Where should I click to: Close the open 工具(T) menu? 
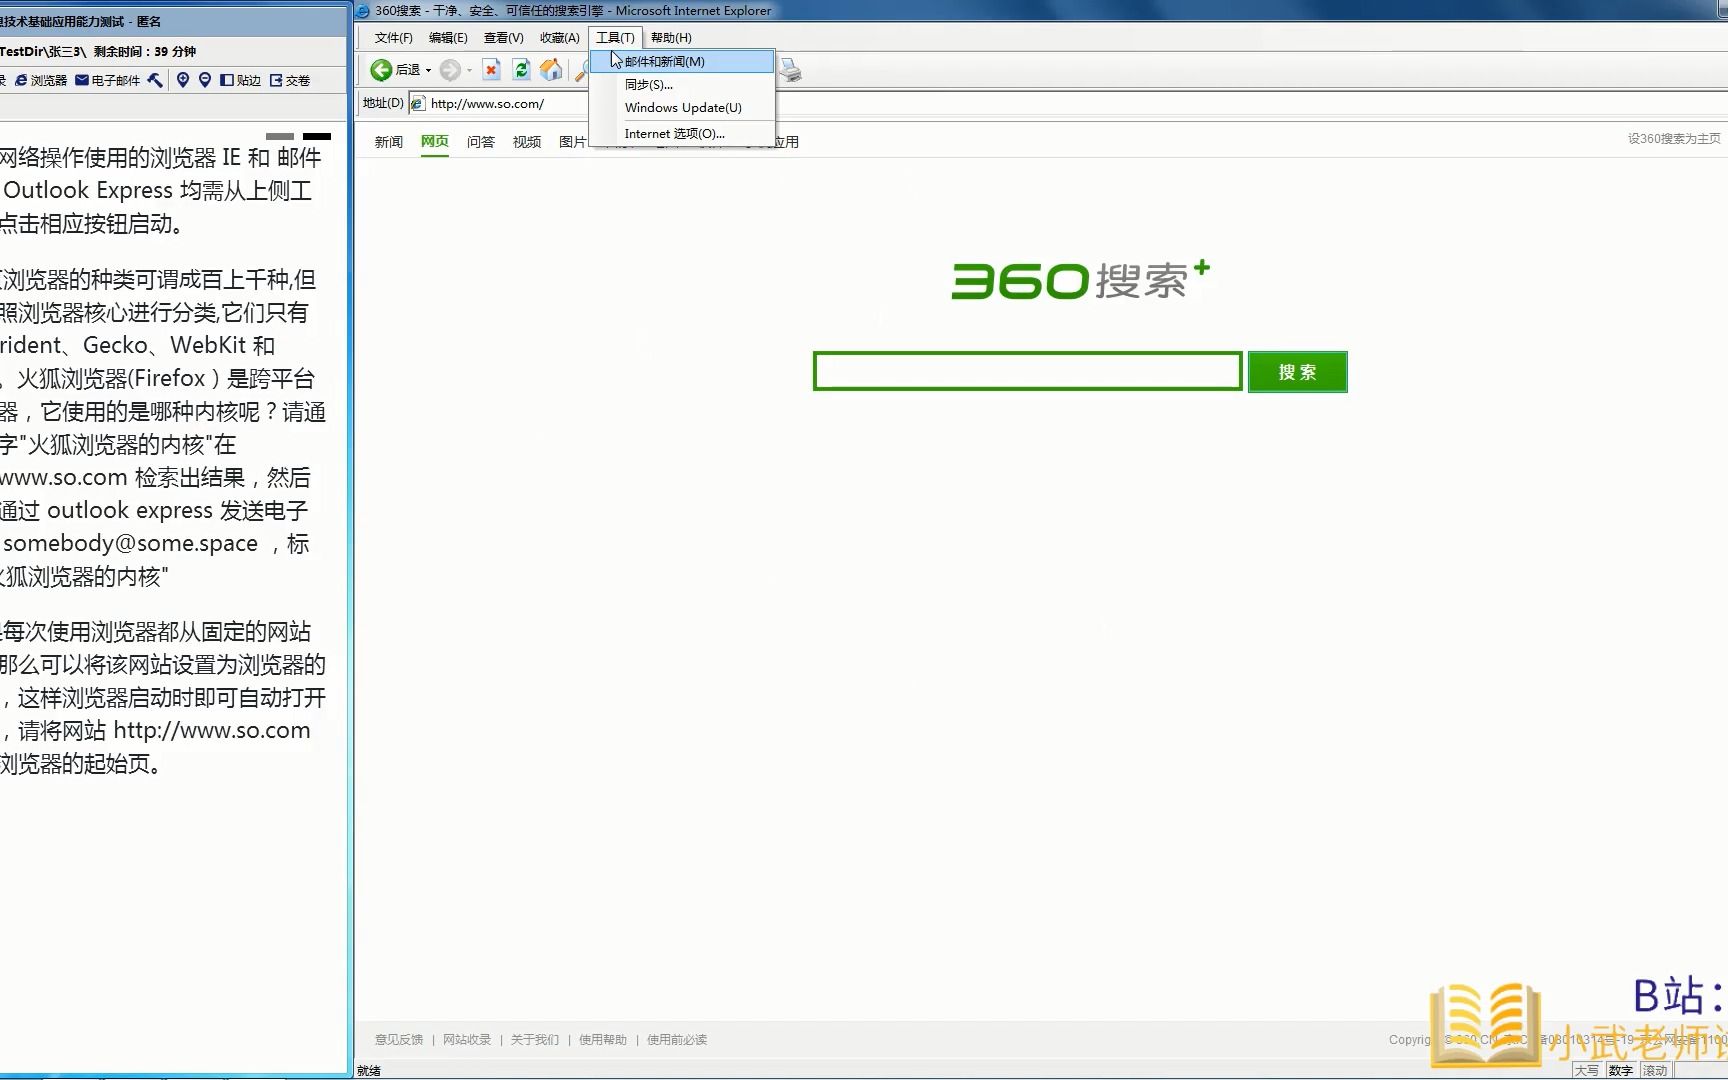[615, 38]
